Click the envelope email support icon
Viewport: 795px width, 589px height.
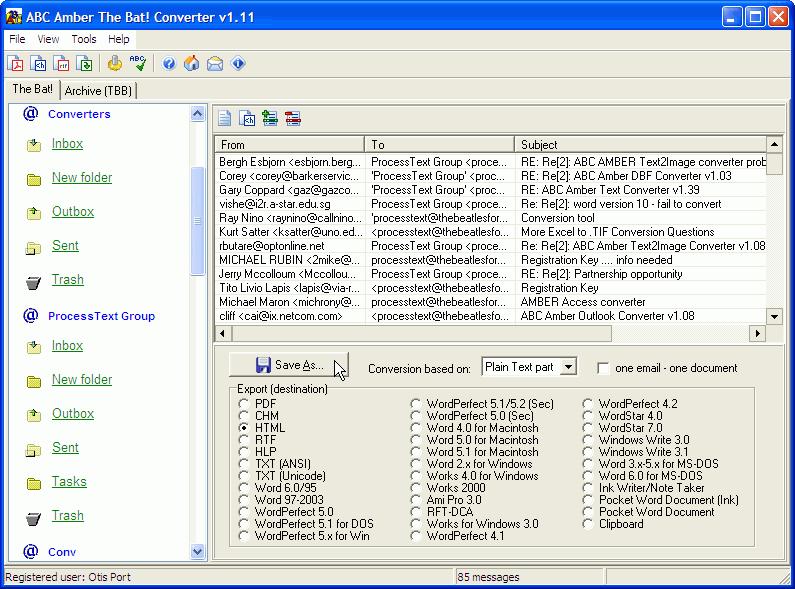215,64
